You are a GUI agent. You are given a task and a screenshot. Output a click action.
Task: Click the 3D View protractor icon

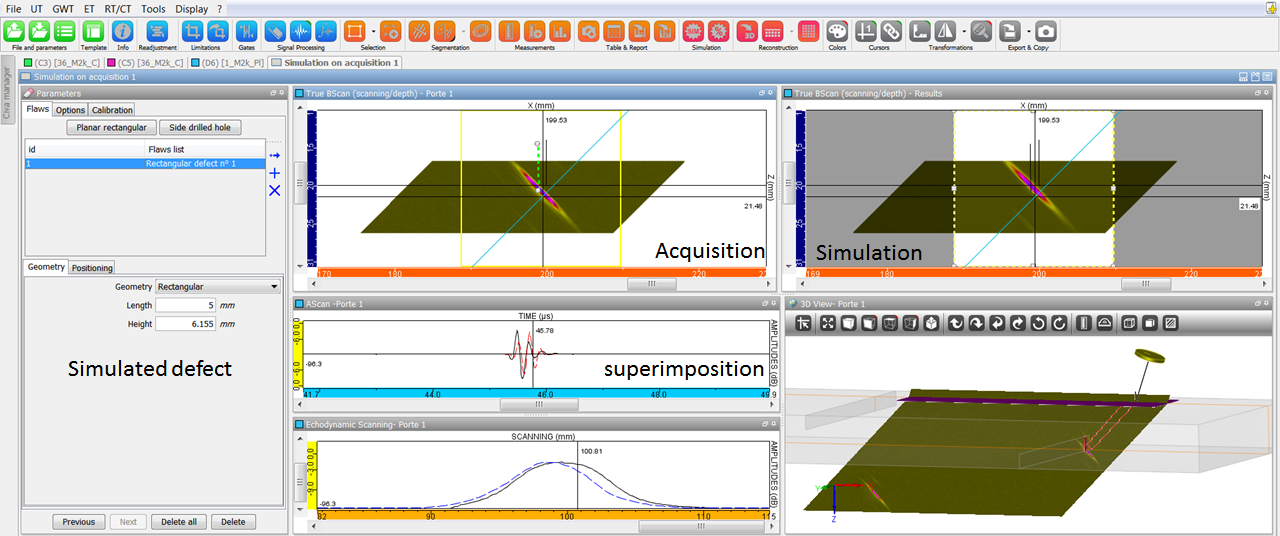coord(1104,323)
